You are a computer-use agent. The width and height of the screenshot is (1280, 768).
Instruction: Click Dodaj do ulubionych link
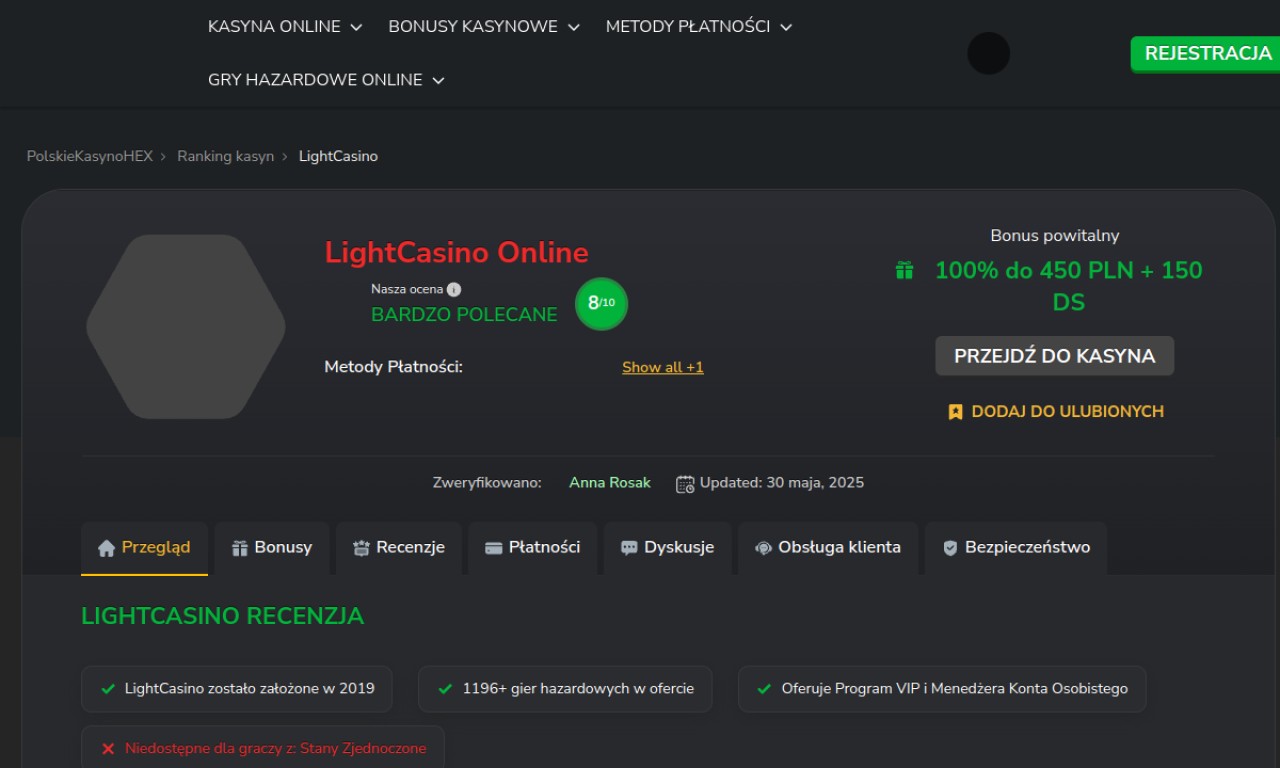pos(1056,412)
